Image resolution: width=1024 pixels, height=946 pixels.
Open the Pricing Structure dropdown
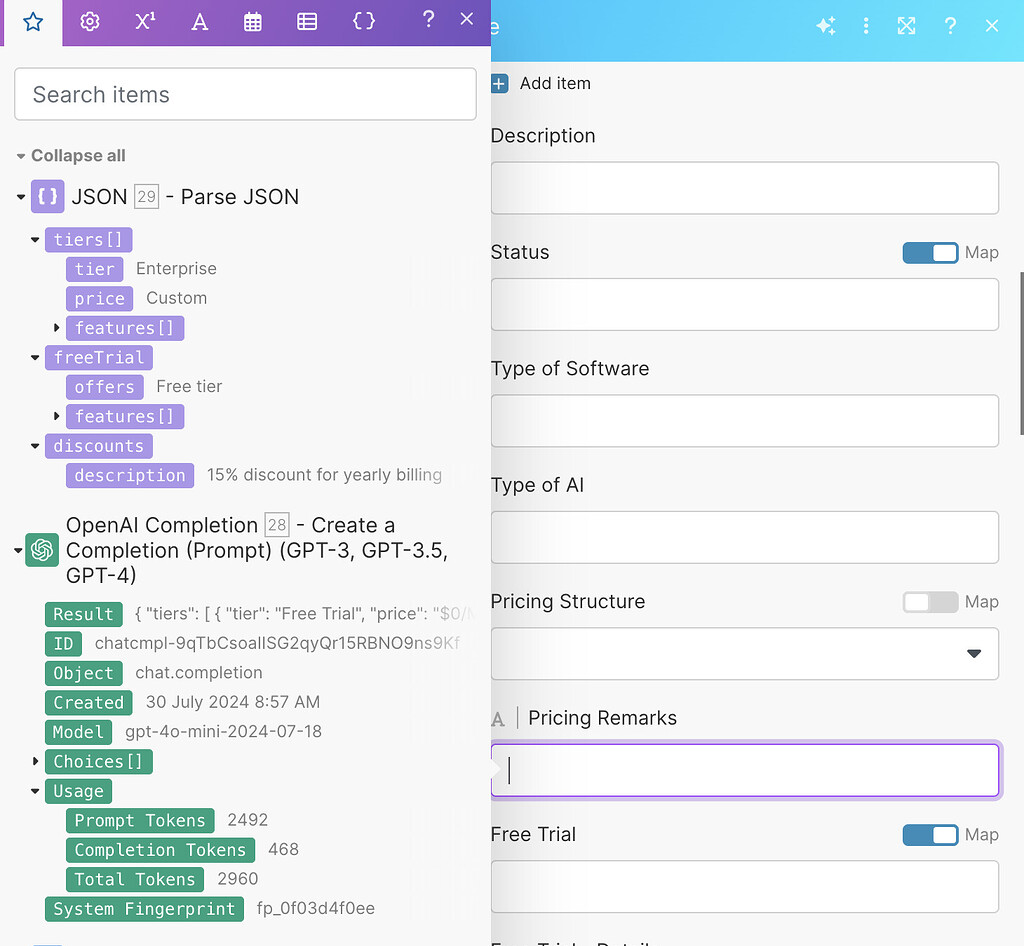coord(744,654)
